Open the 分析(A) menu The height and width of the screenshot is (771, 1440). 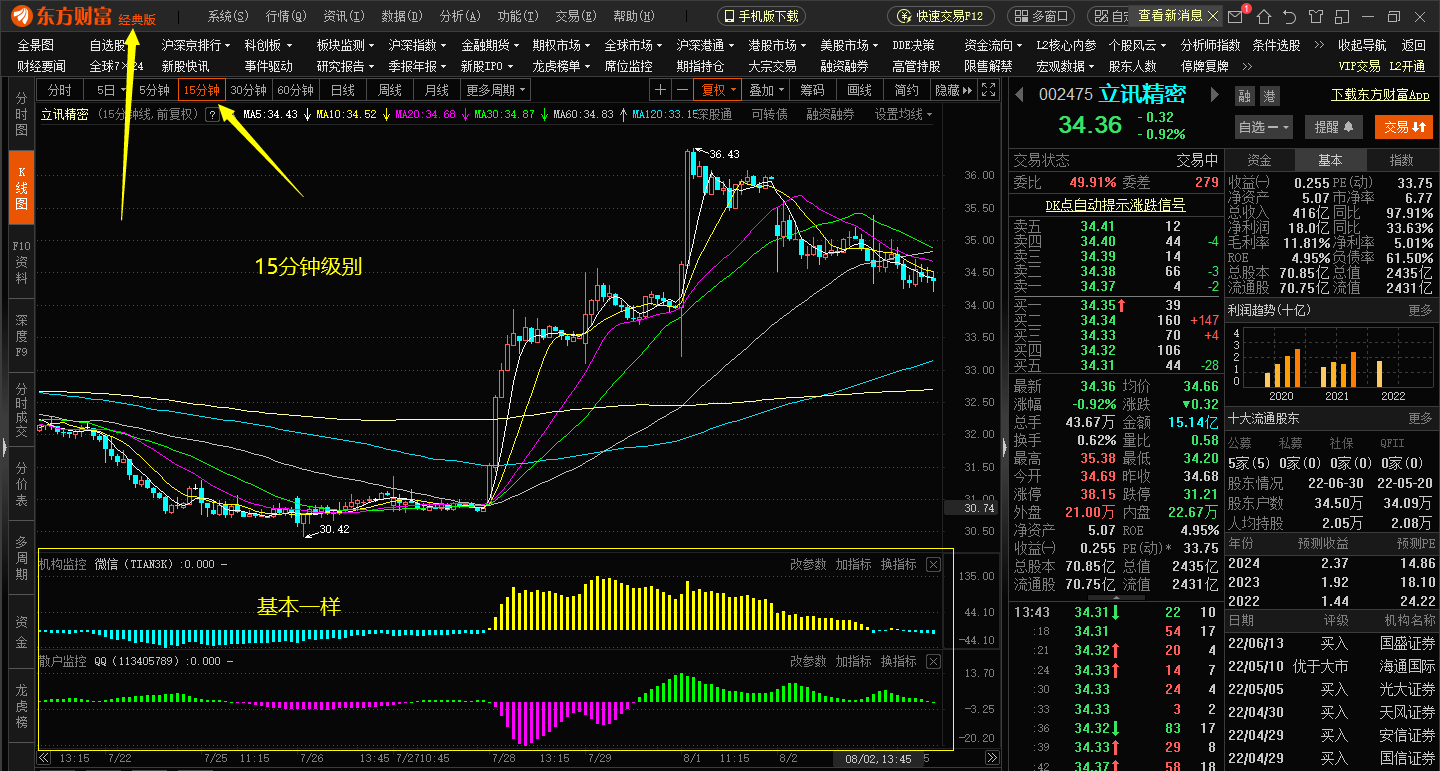(x=459, y=16)
